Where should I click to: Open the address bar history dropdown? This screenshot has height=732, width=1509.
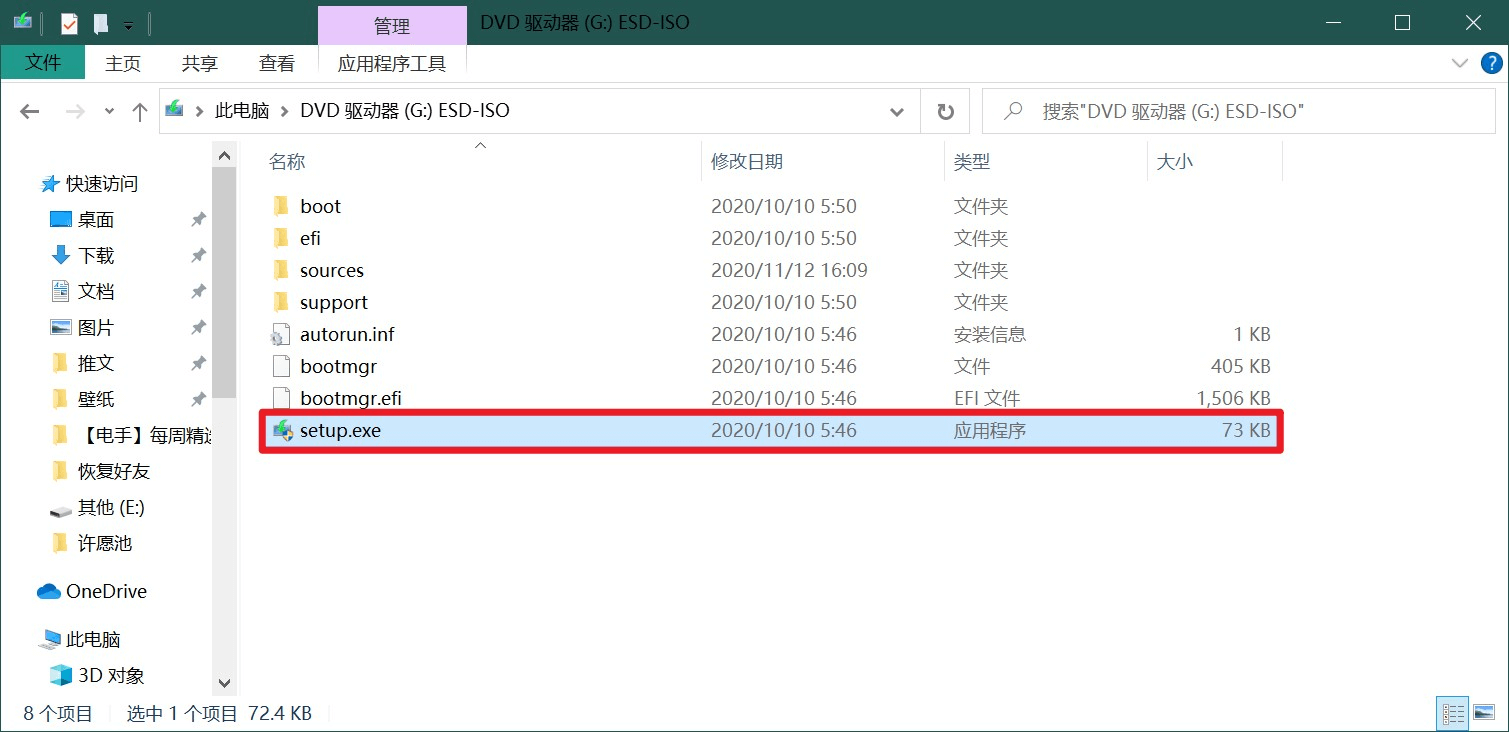pyautogui.click(x=897, y=111)
